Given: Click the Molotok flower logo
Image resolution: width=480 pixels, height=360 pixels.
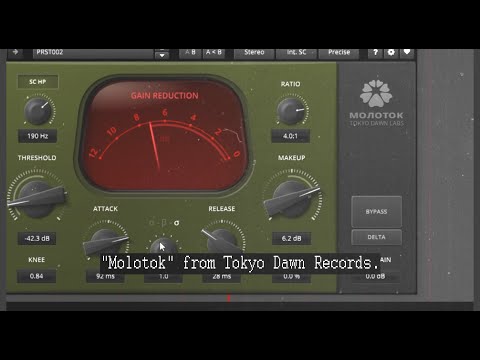Looking at the screenshot, I should pyautogui.click(x=376, y=94).
